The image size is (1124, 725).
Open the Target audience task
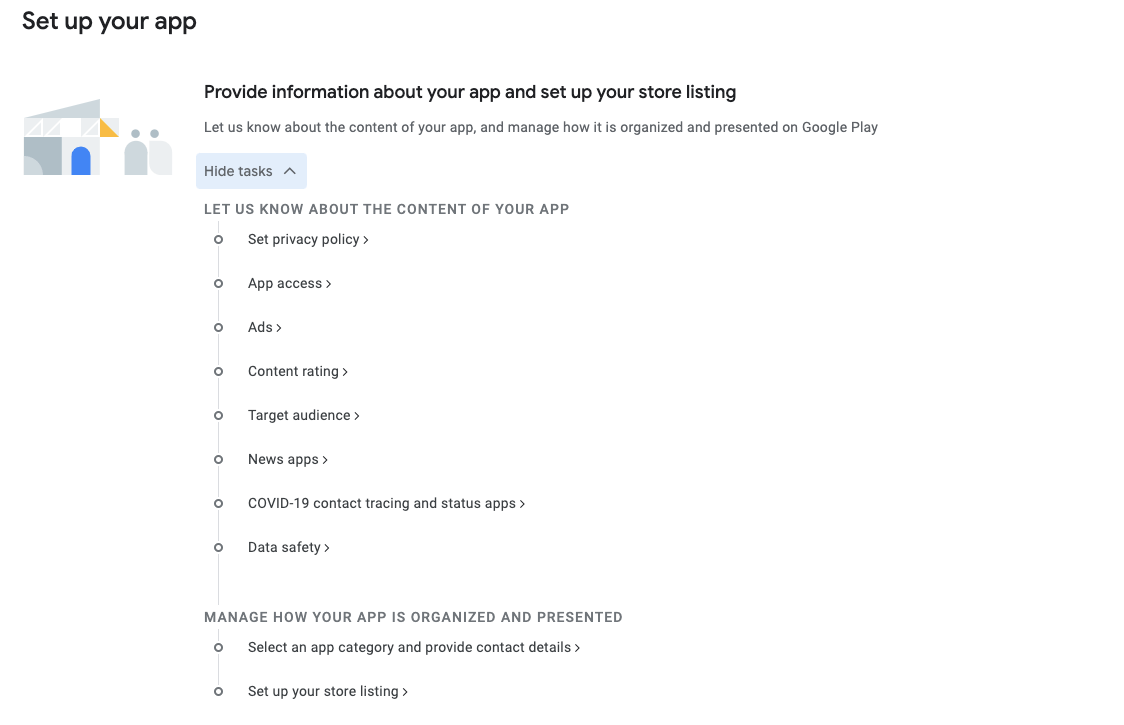(303, 416)
